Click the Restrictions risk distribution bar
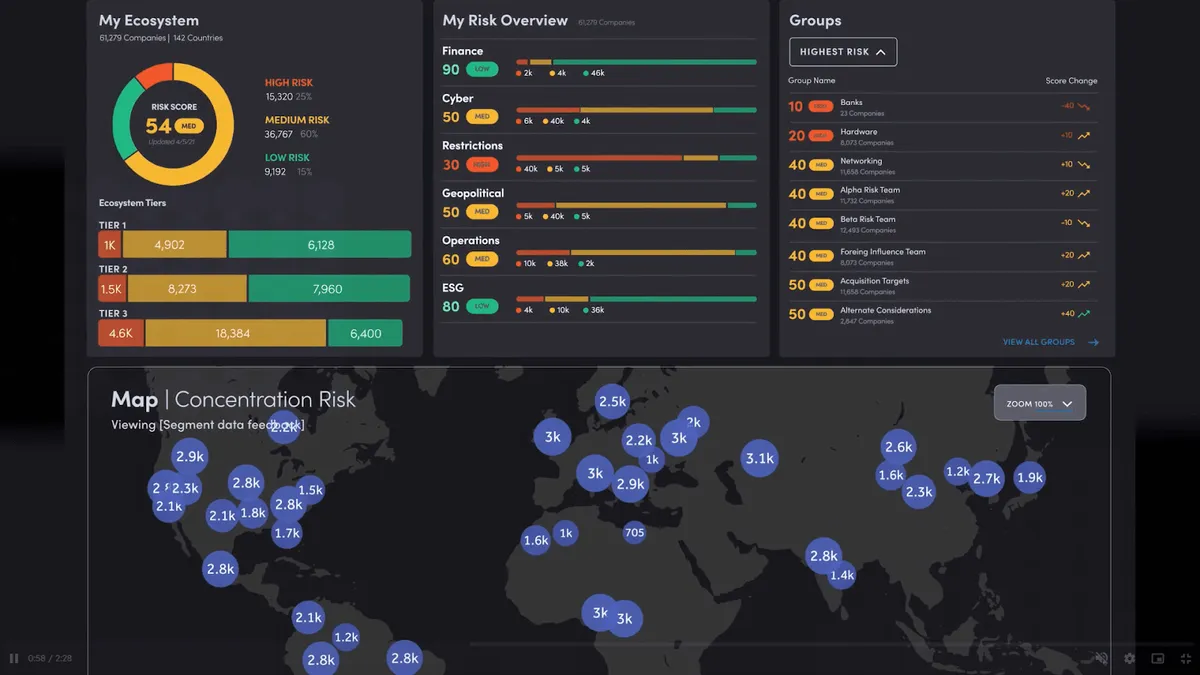Viewport: 1200px width, 675px height. click(x=636, y=157)
